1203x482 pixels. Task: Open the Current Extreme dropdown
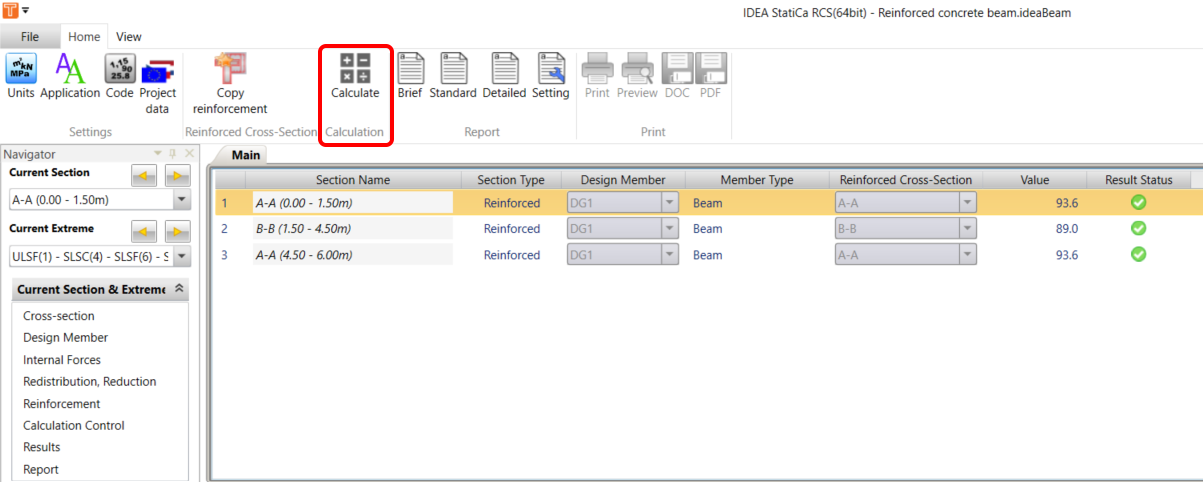181,257
